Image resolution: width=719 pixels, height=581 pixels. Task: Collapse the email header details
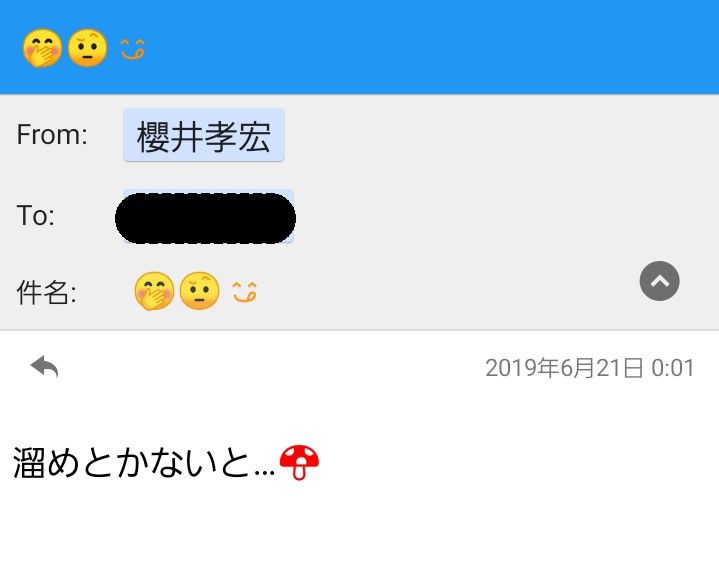coord(659,281)
